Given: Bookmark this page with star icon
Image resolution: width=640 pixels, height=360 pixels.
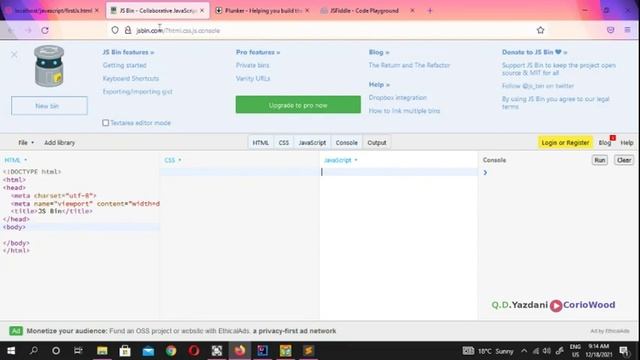Looking at the screenshot, I should coord(540,30).
